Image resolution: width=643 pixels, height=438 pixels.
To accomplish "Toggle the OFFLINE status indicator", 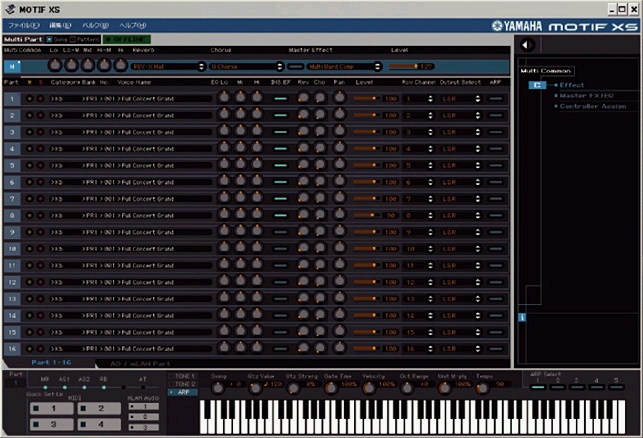I will [x=127, y=39].
